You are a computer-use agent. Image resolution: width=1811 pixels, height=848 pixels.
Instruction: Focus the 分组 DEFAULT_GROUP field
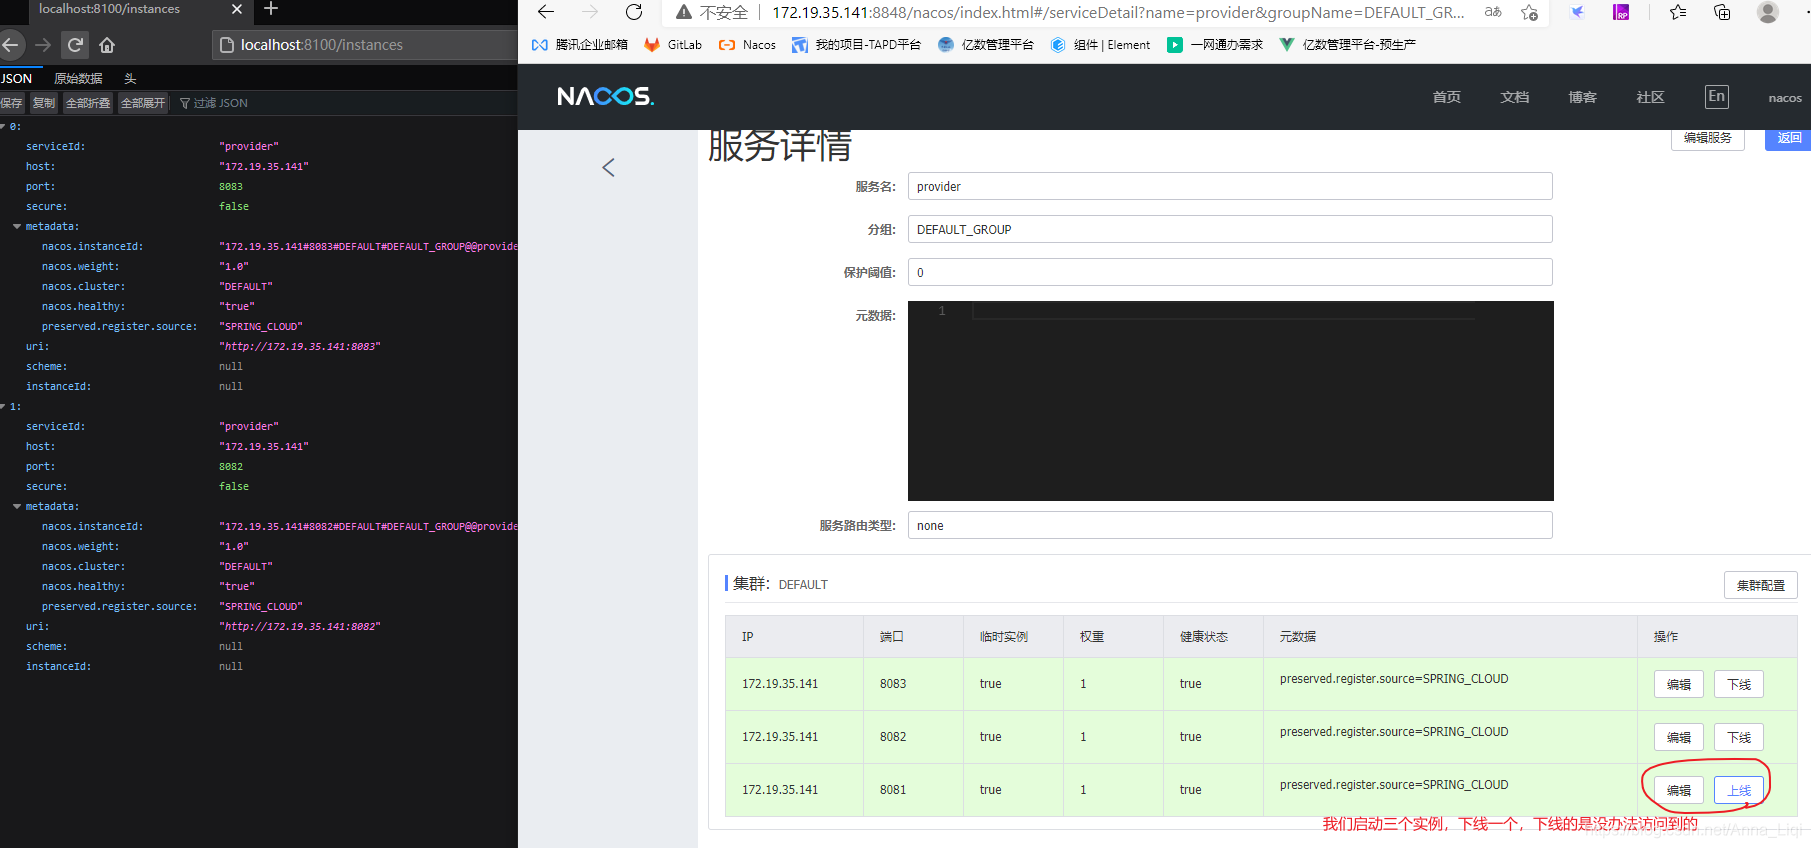coord(1230,229)
